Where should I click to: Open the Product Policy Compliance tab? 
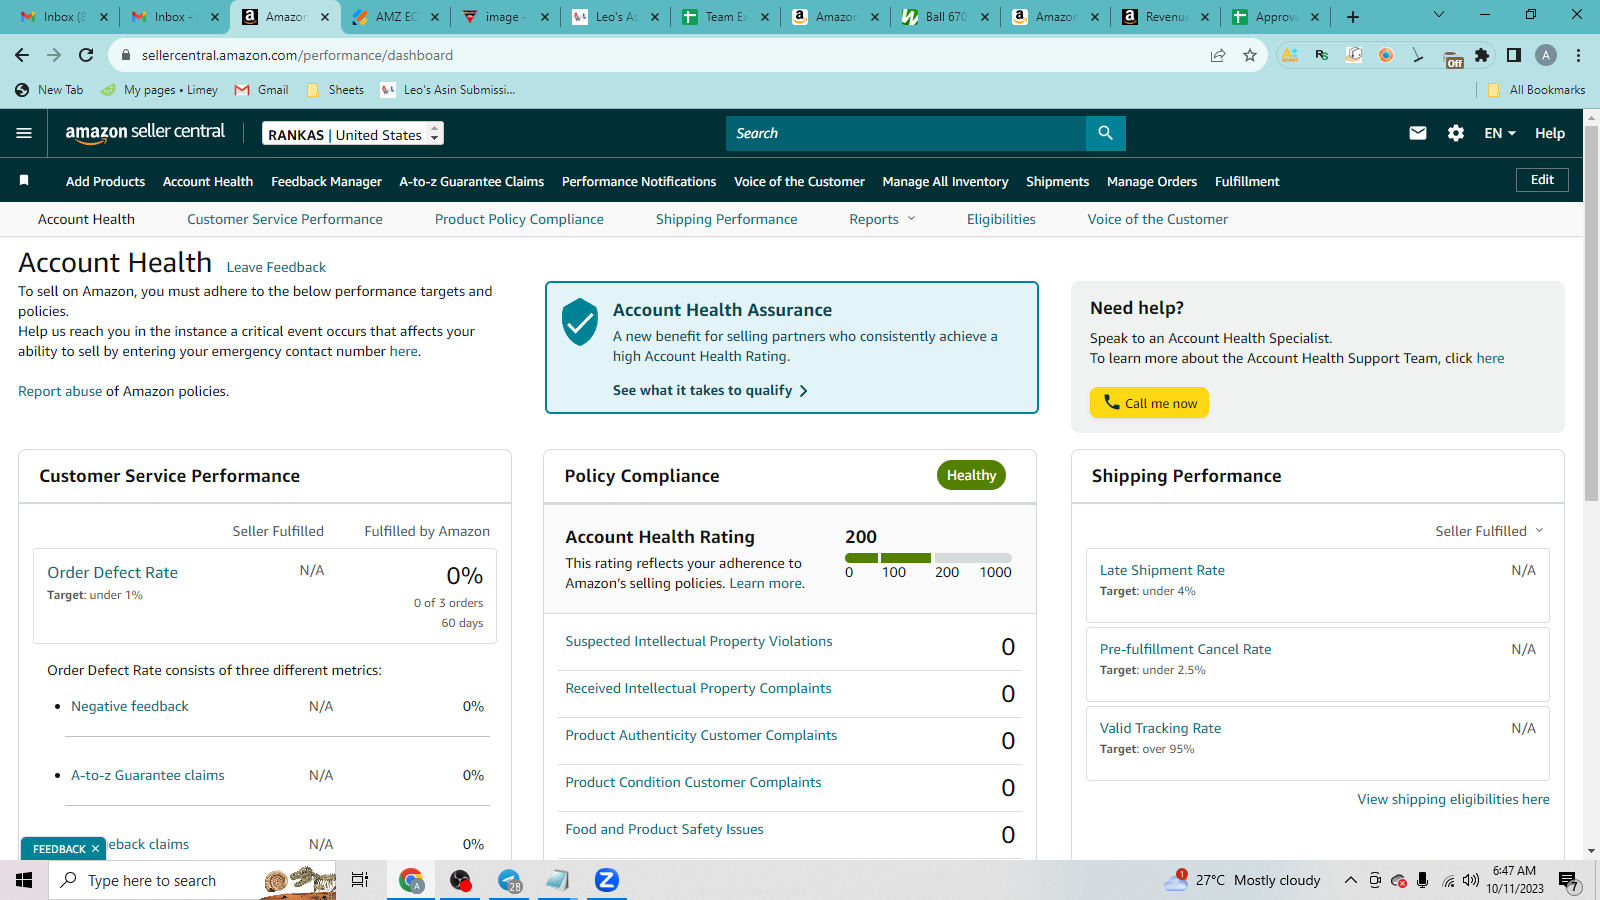pos(519,219)
